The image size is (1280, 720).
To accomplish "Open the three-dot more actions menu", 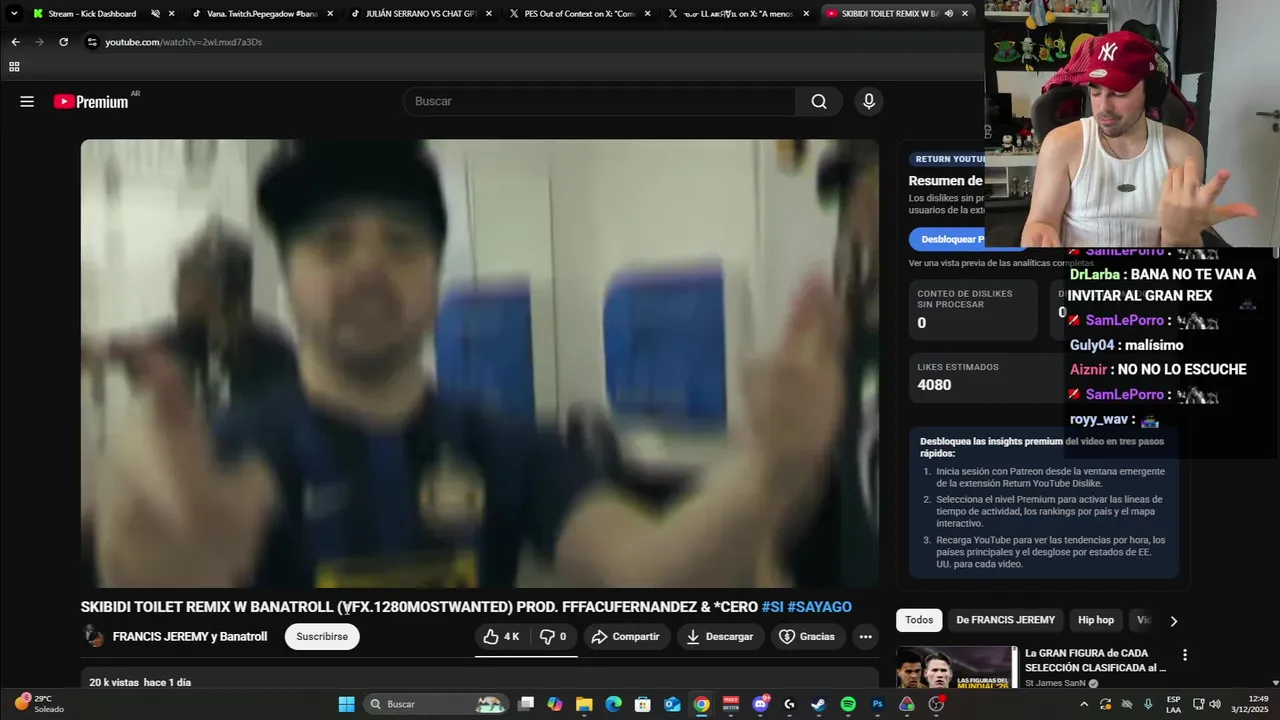I will (x=866, y=636).
